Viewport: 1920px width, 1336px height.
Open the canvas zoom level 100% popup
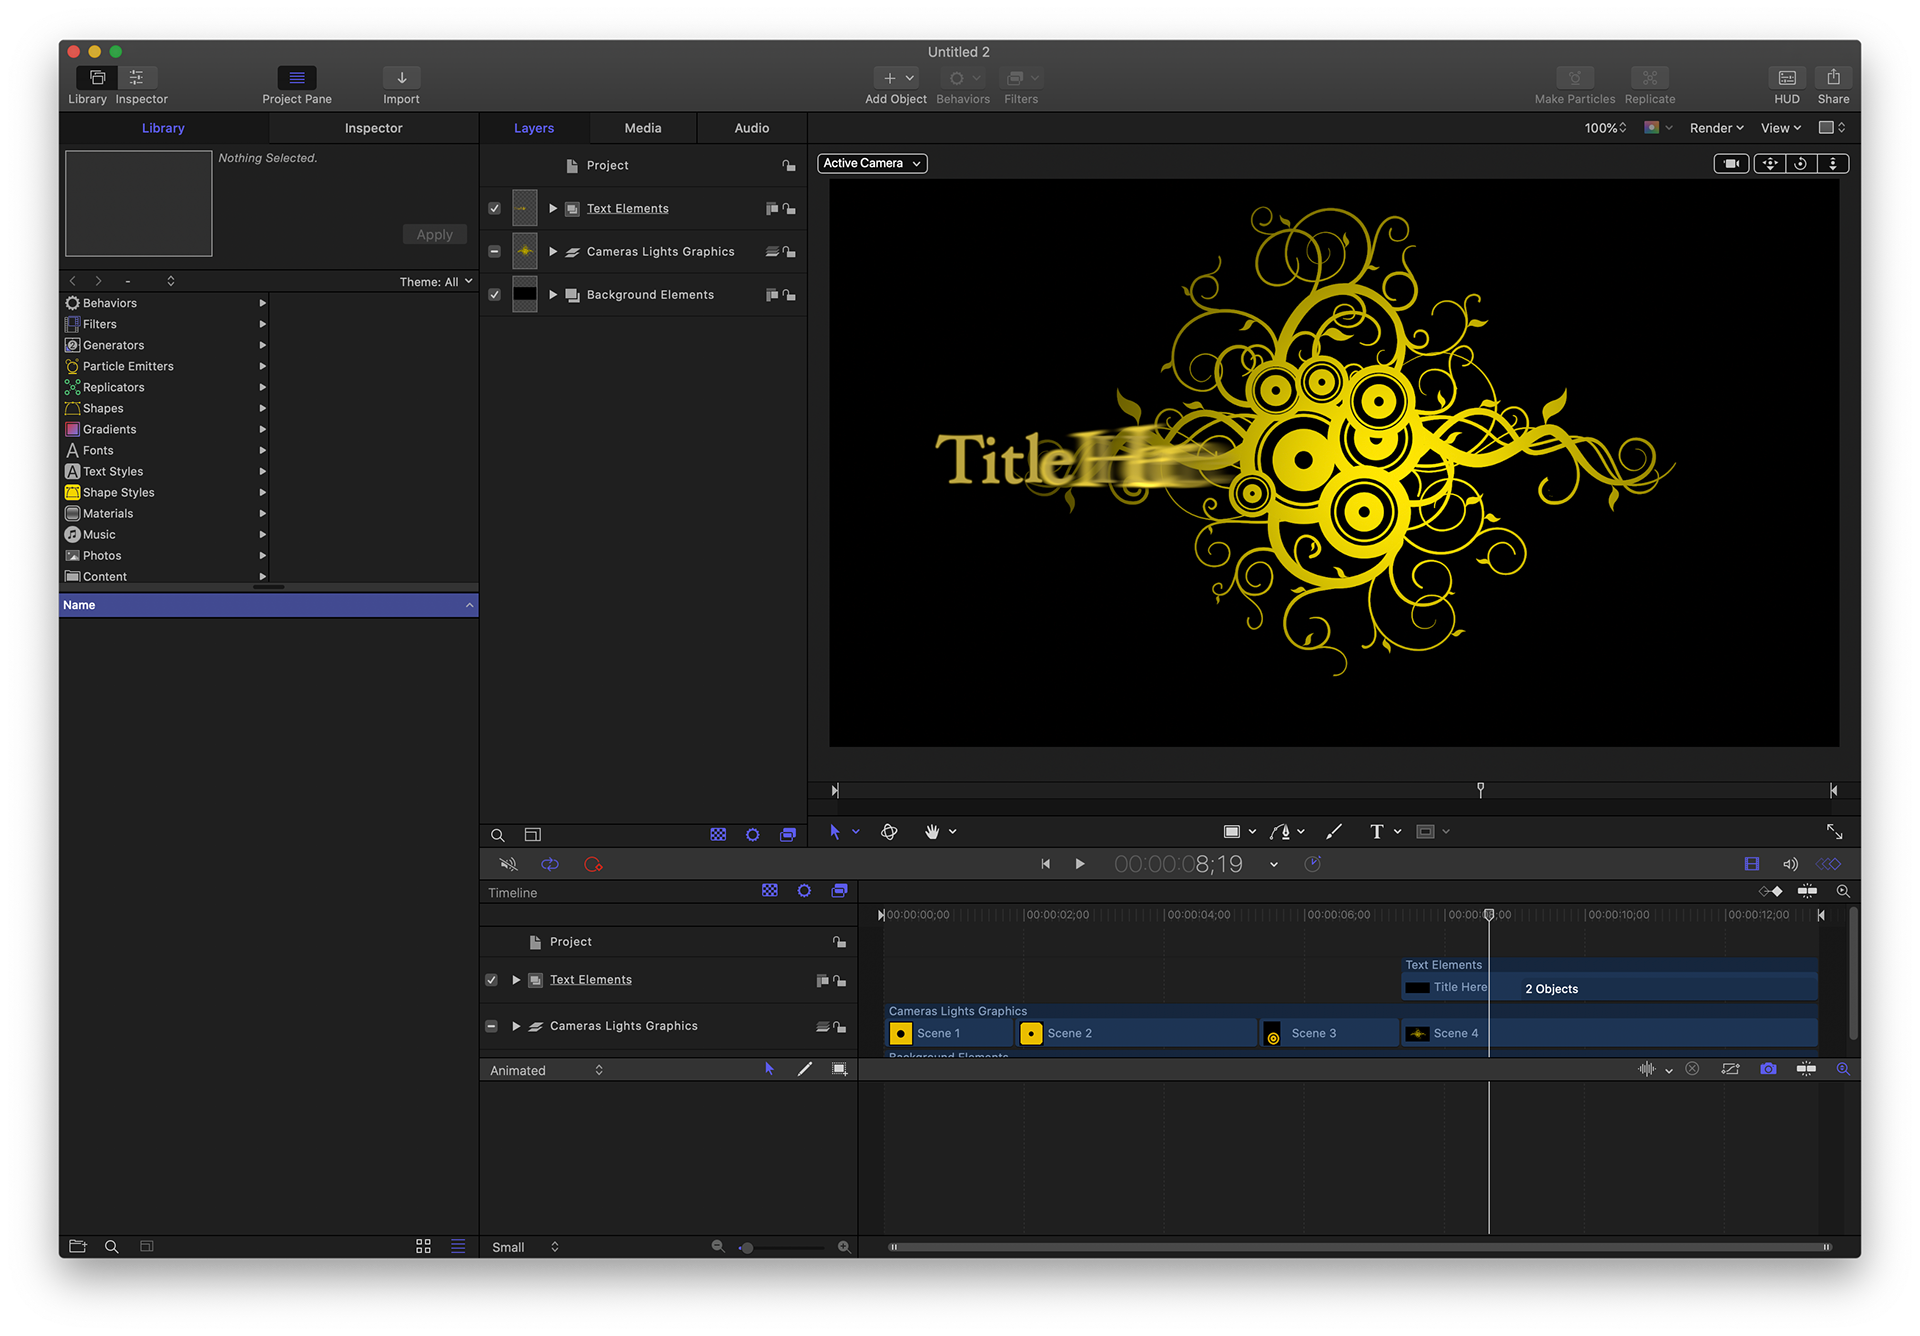(x=1605, y=128)
